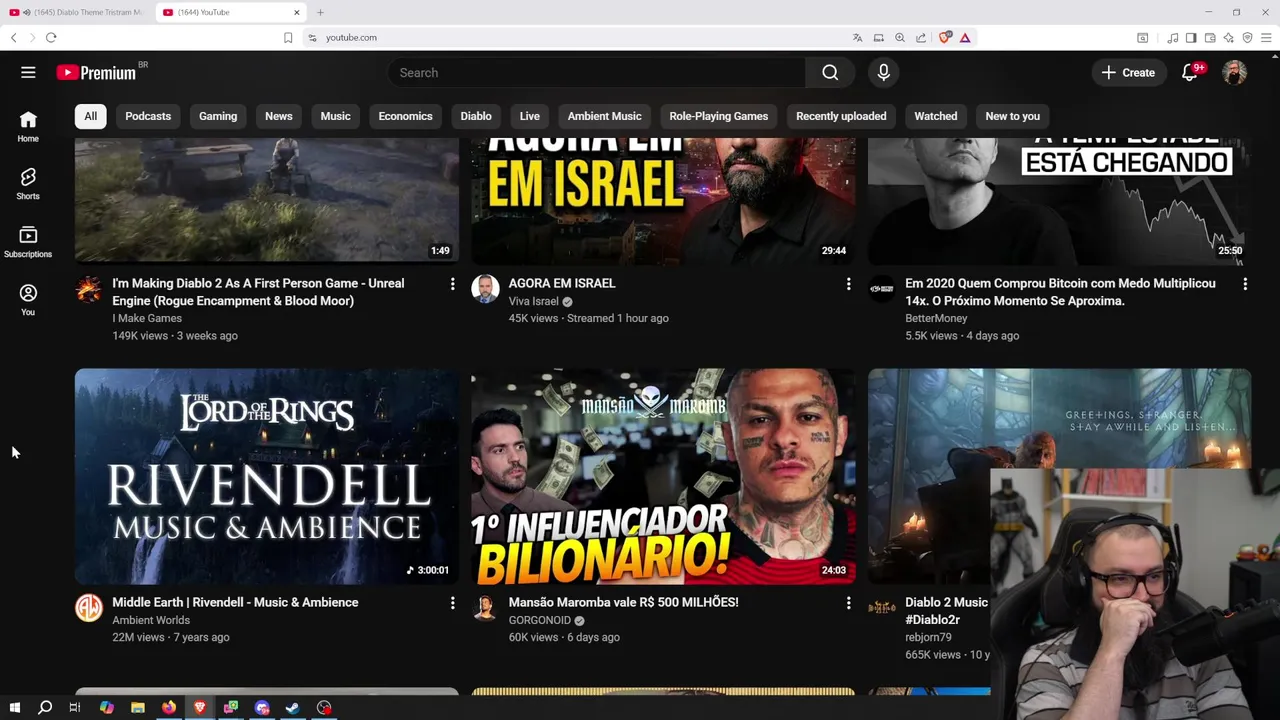Open the Brave VPN shield icon
The width and height of the screenshot is (1280, 720).
[x=1247, y=37]
